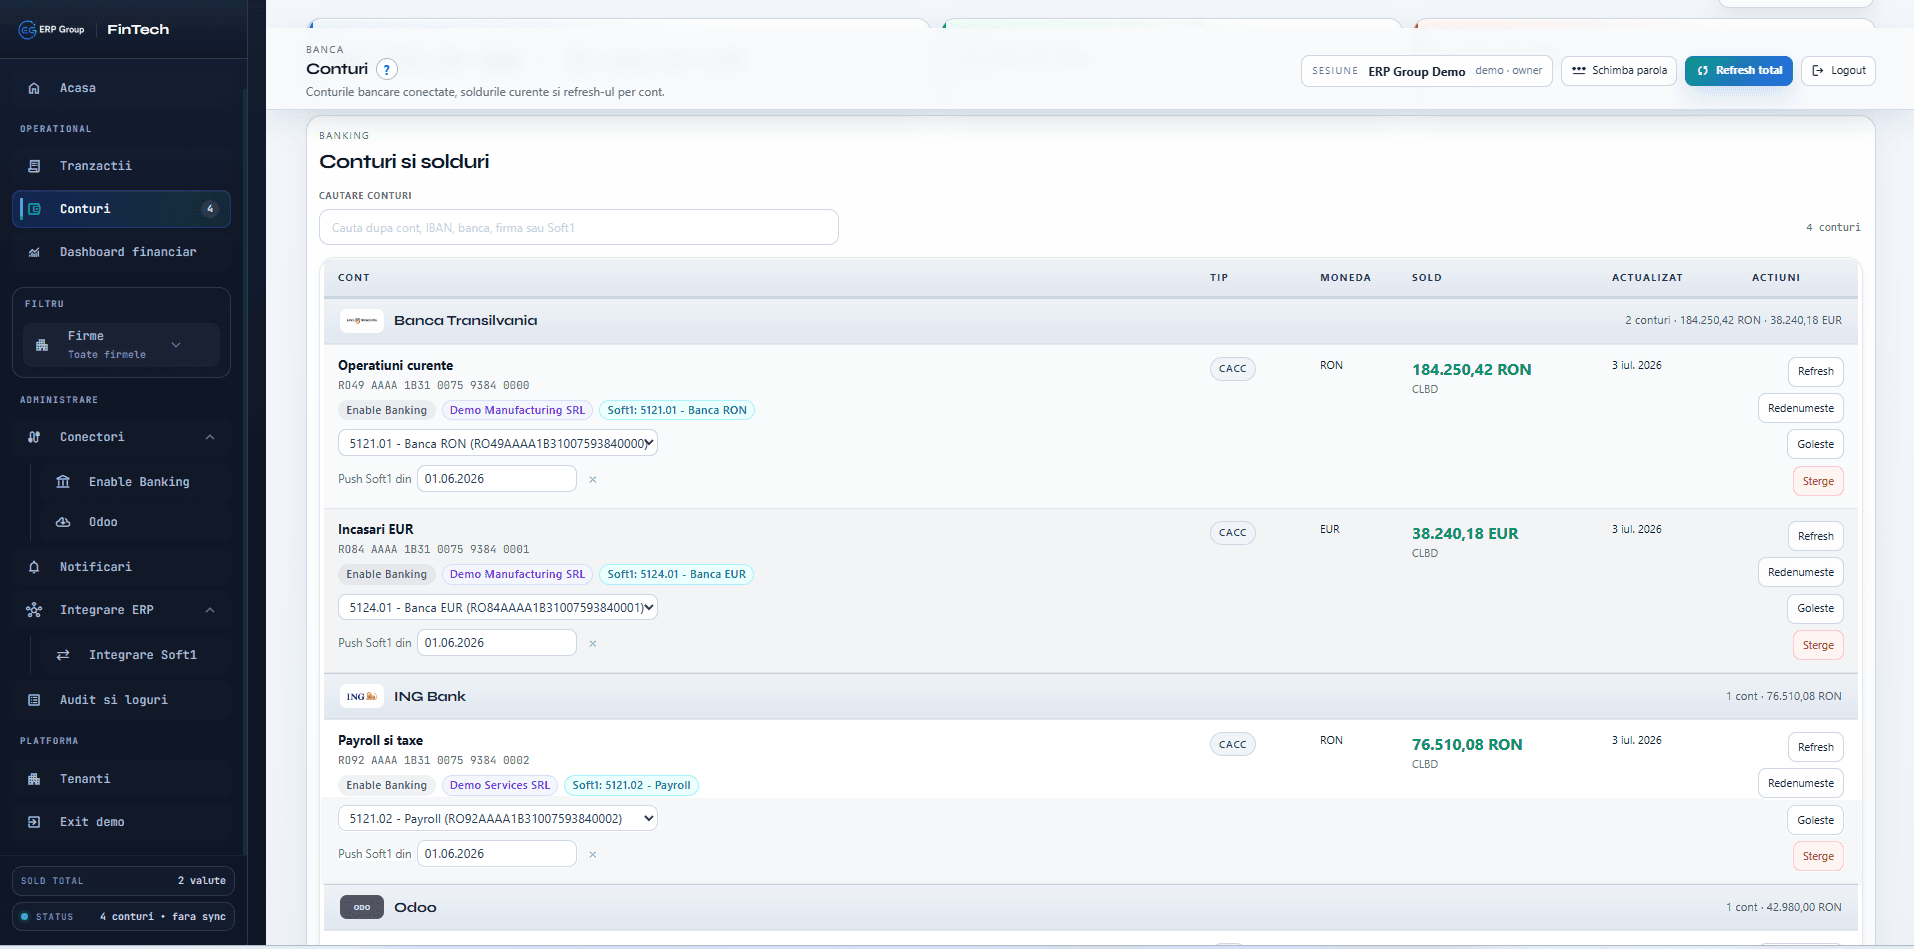Collapse the Integrare ERP section
The width and height of the screenshot is (1914, 949).
pyautogui.click(x=210, y=610)
